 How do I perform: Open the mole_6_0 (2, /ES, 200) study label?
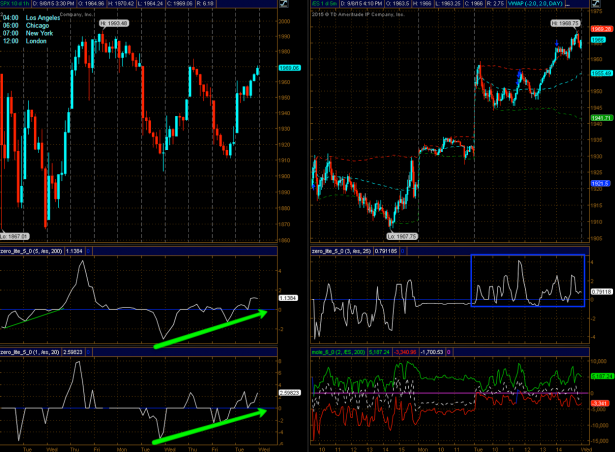[338, 352]
